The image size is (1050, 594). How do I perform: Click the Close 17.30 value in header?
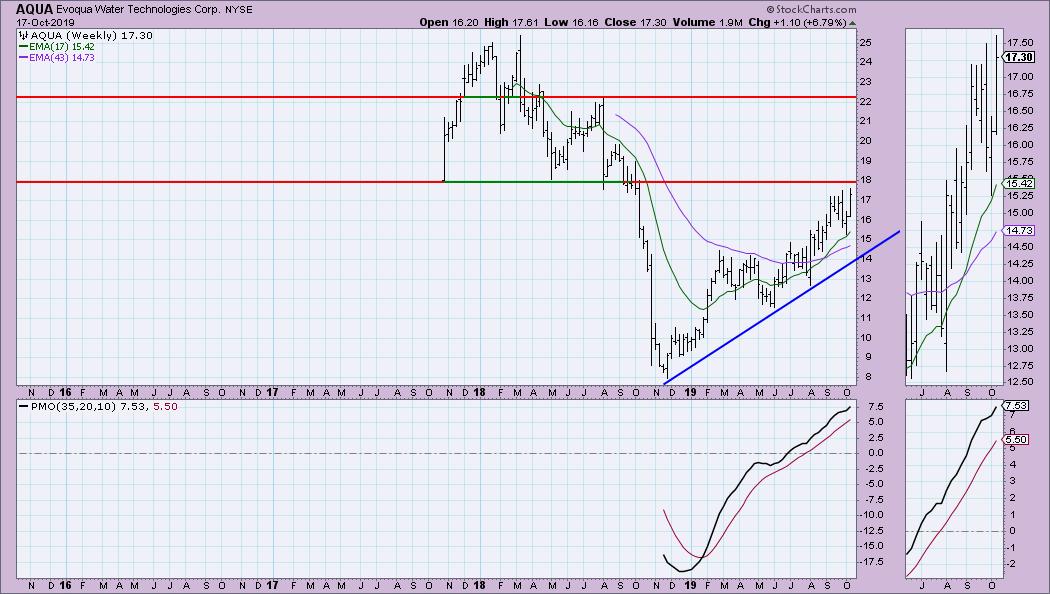point(635,22)
